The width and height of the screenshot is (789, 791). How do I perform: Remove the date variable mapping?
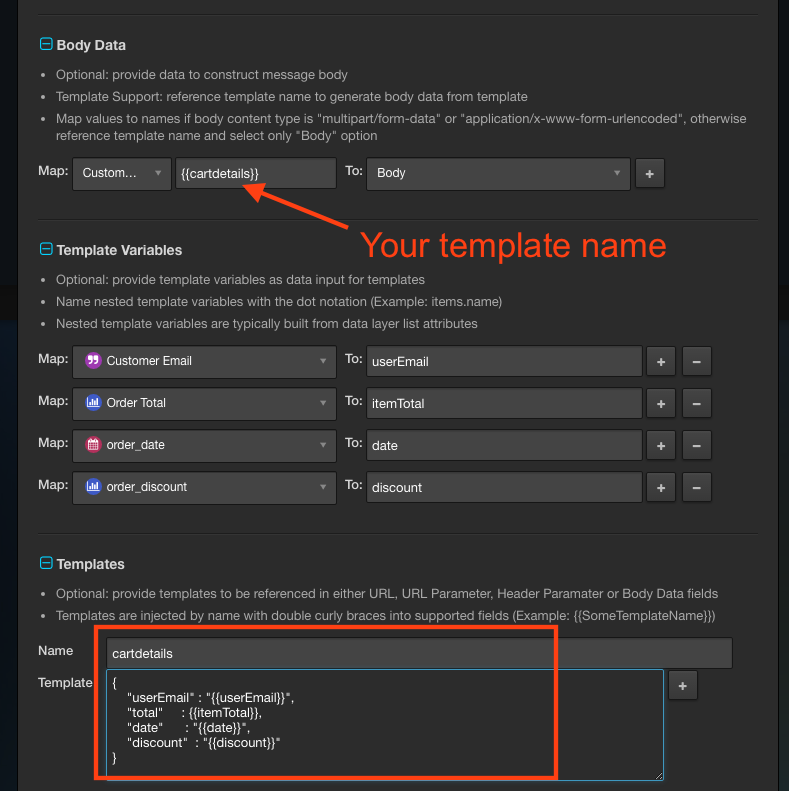[x=697, y=445]
